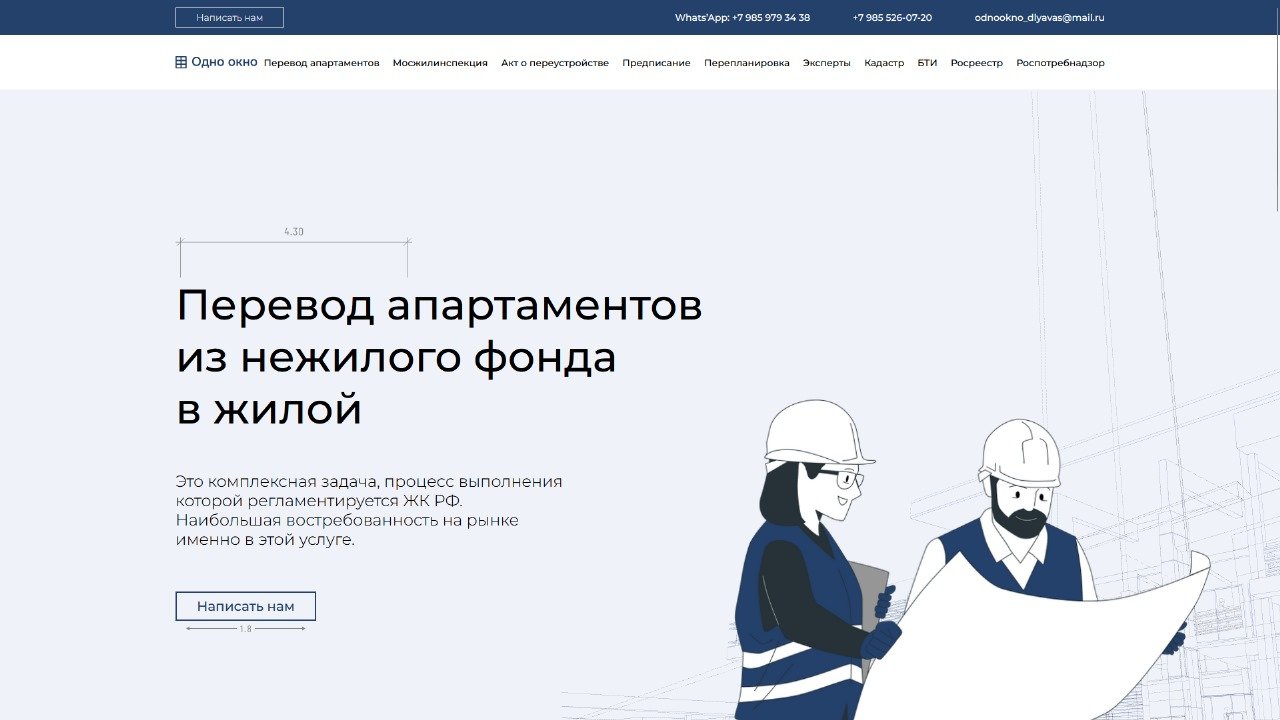Open the Мосжилинспекция section
Screen dimensions: 1280x720
click(440, 62)
